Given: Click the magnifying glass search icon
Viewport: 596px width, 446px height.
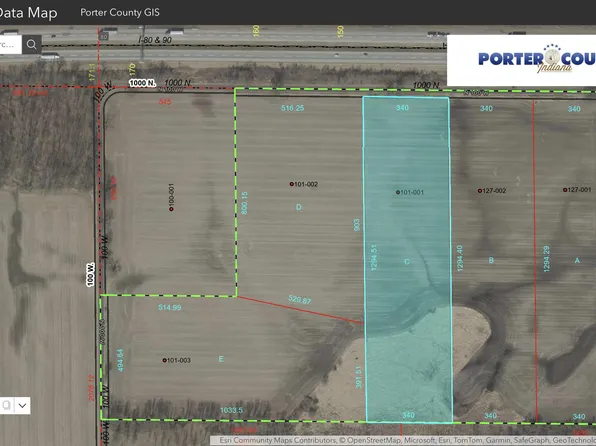Looking at the screenshot, I should click(32, 44).
